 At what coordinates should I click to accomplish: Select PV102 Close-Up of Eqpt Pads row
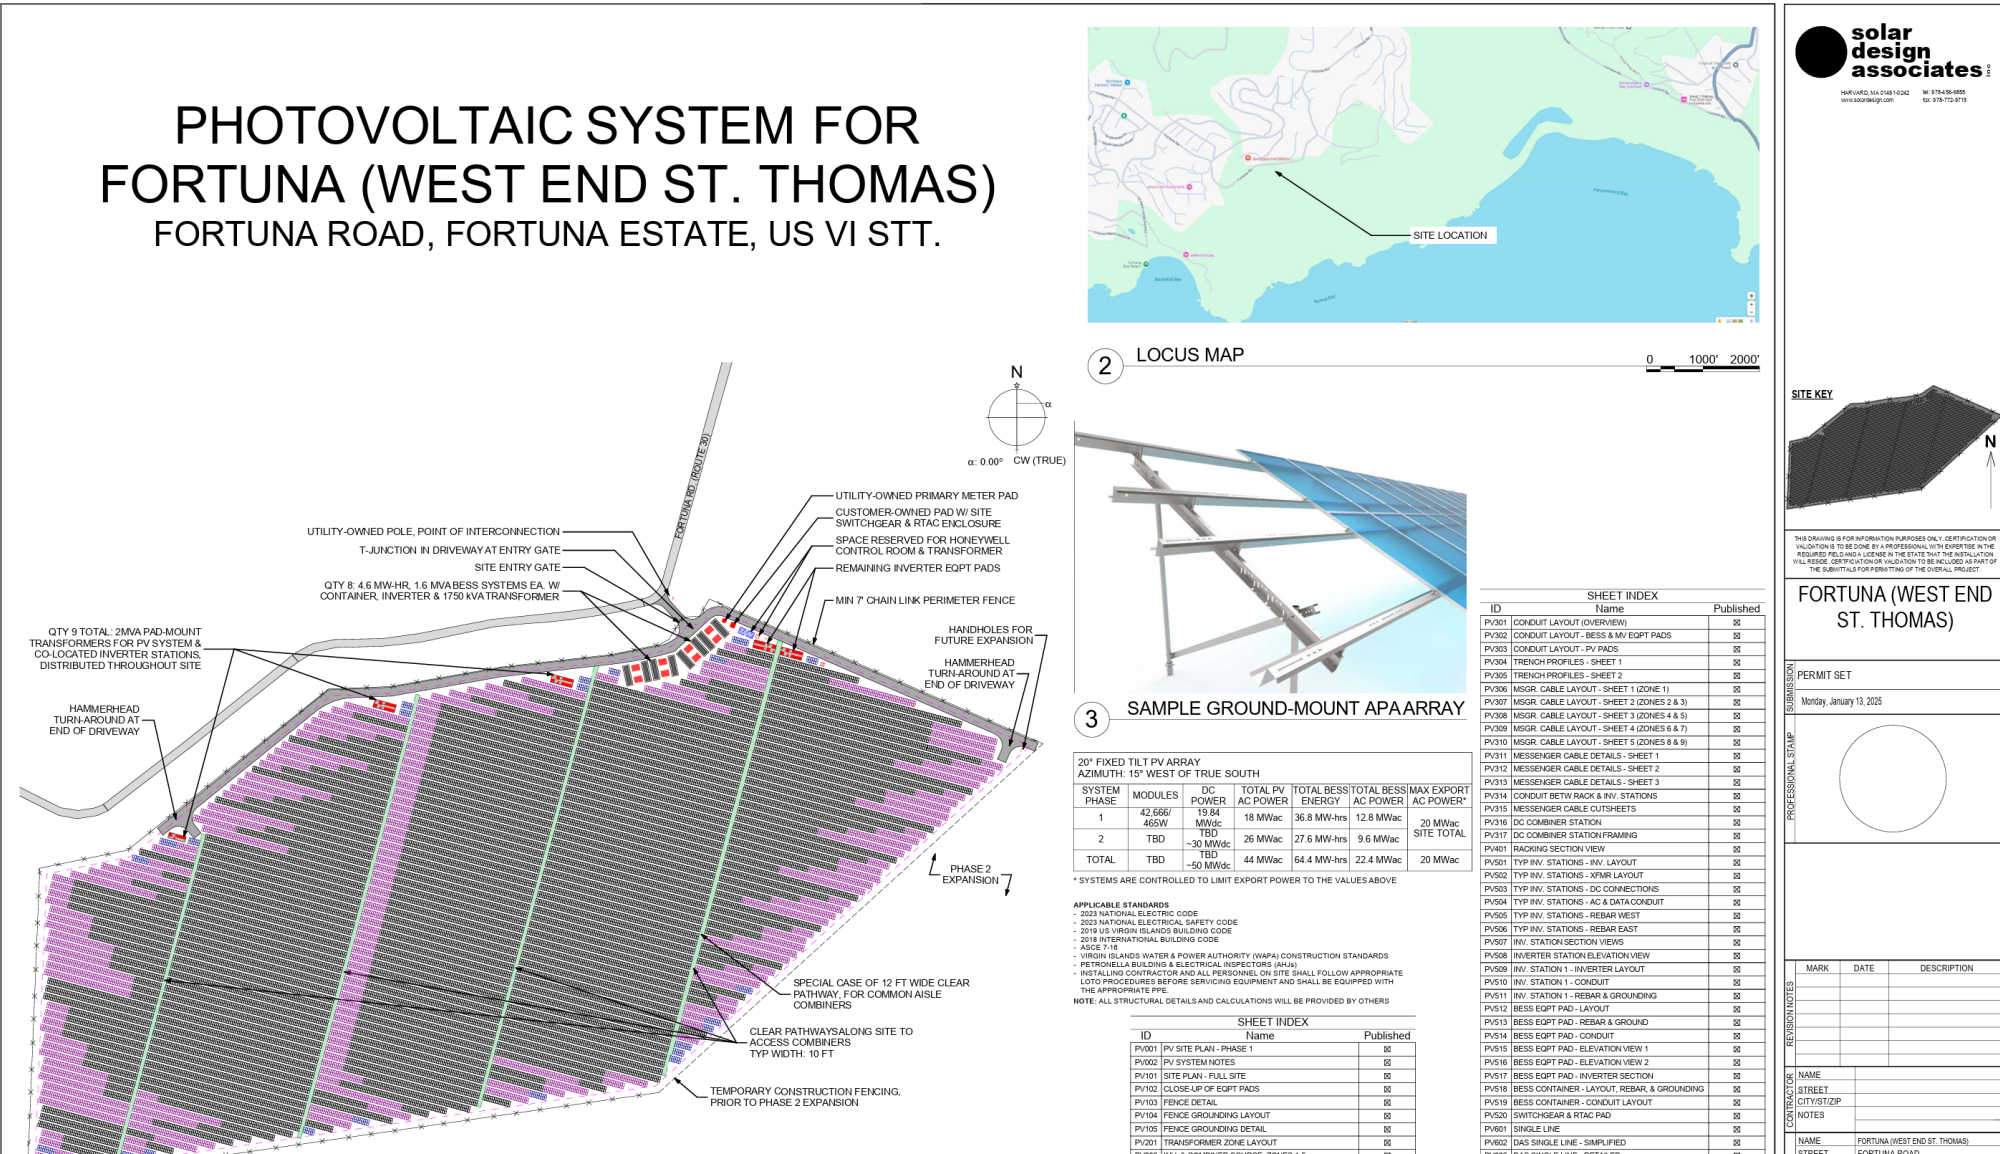click(1210, 1089)
